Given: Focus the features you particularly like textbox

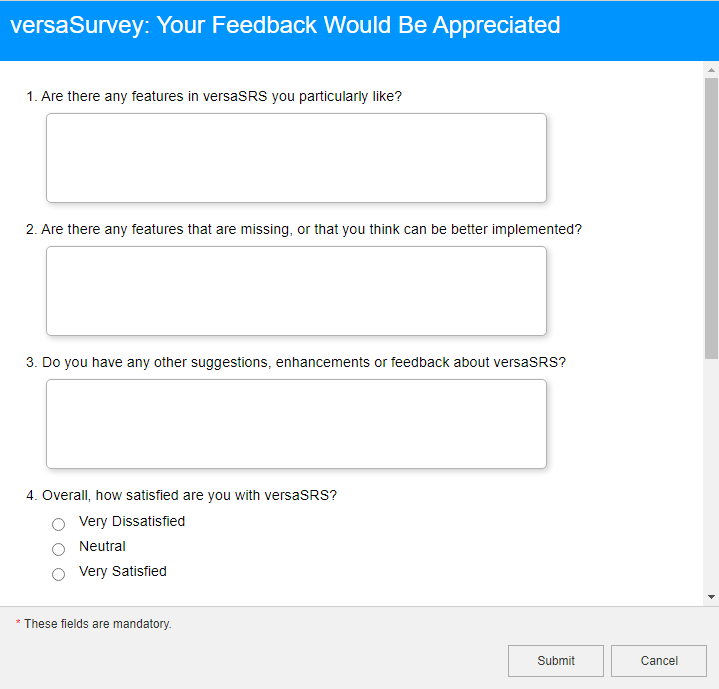Looking at the screenshot, I should click(x=296, y=158).
